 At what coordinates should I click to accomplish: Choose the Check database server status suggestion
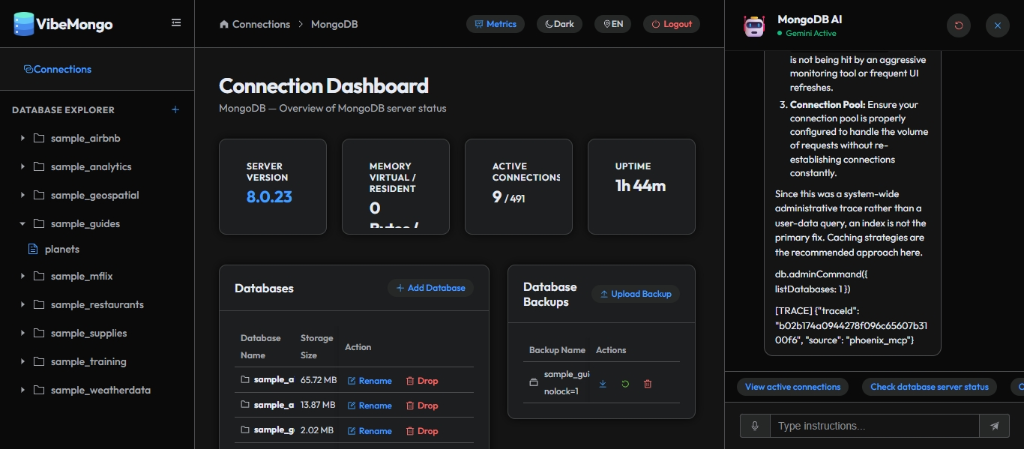929,387
